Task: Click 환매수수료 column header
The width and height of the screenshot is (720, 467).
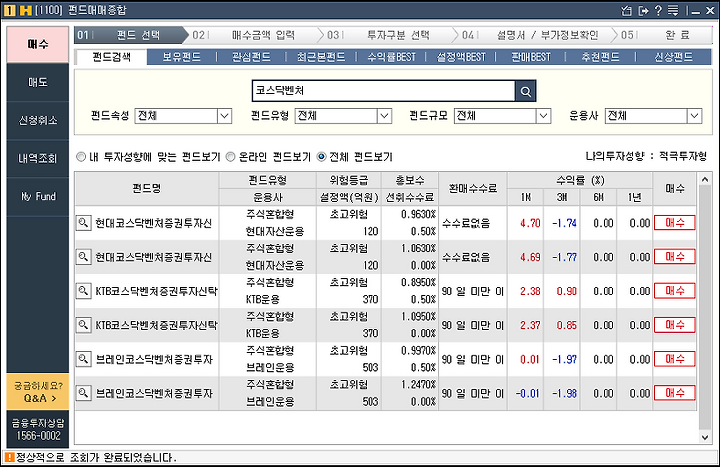Action: [473, 189]
